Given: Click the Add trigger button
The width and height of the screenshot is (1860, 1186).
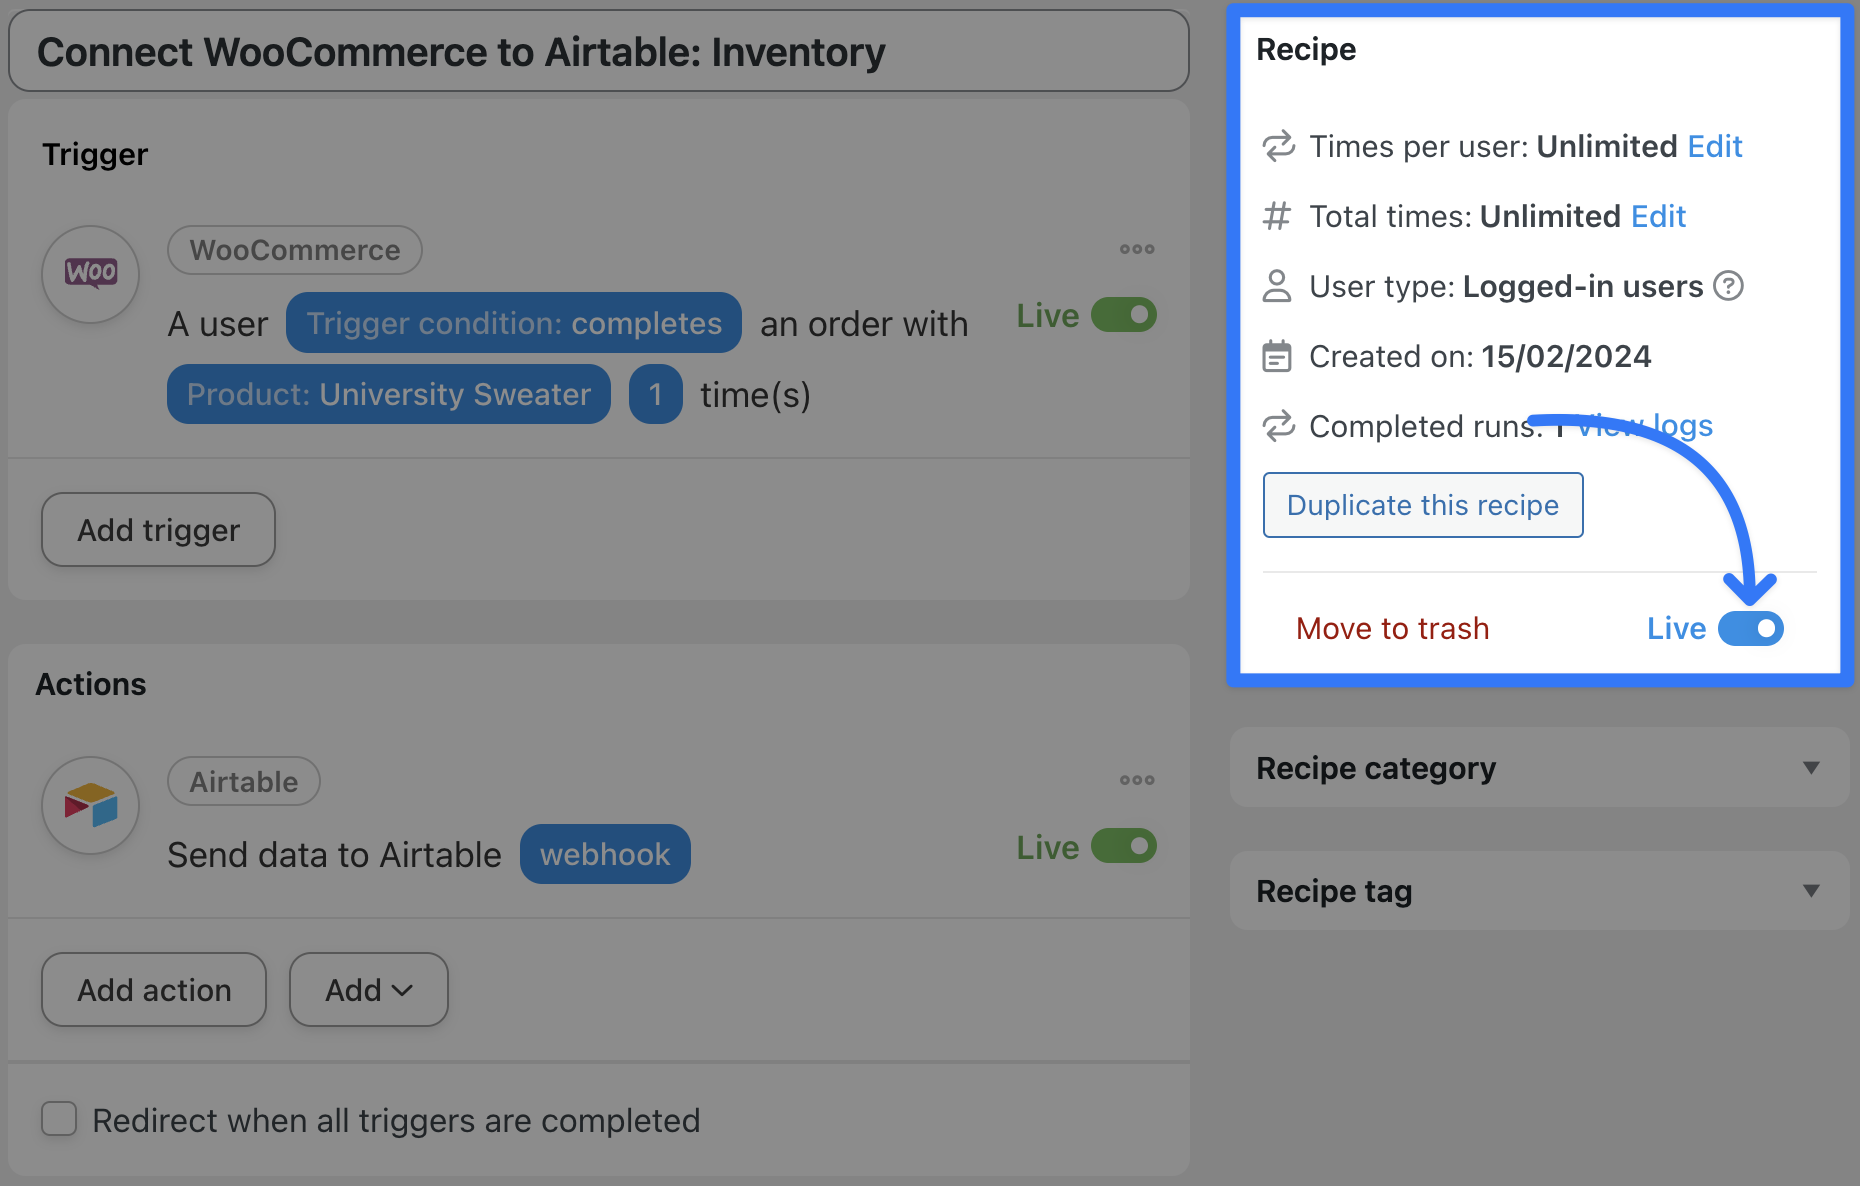Looking at the screenshot, I should click(158, 529).
